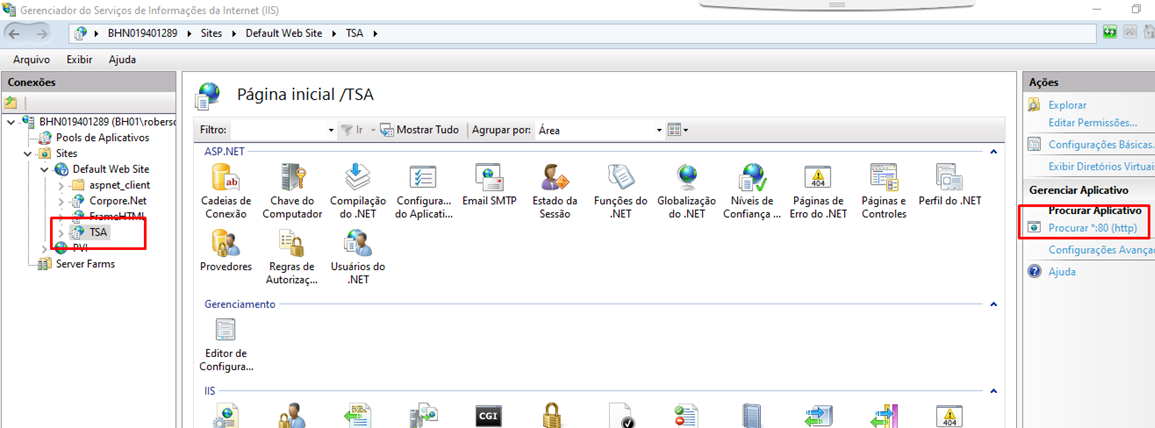The width and height of the screenshot is (1155, 428).
Task: Click TSA in the breadcrumb path
Action: point(354,33)
